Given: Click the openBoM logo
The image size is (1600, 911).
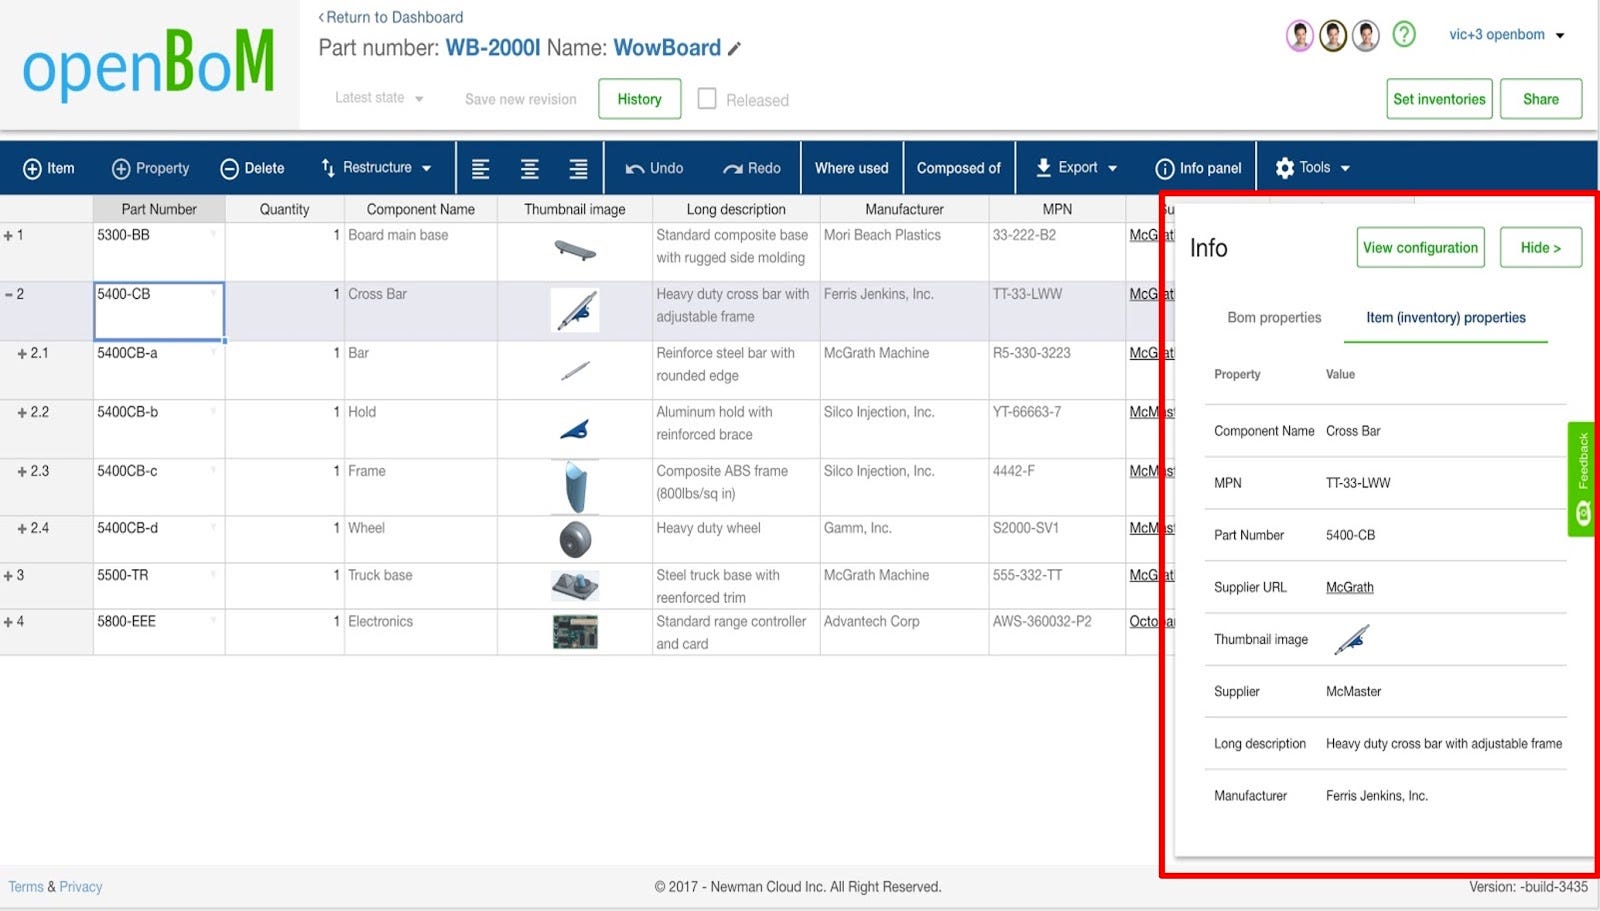Looking at the screenshot, I should (149, 64).
